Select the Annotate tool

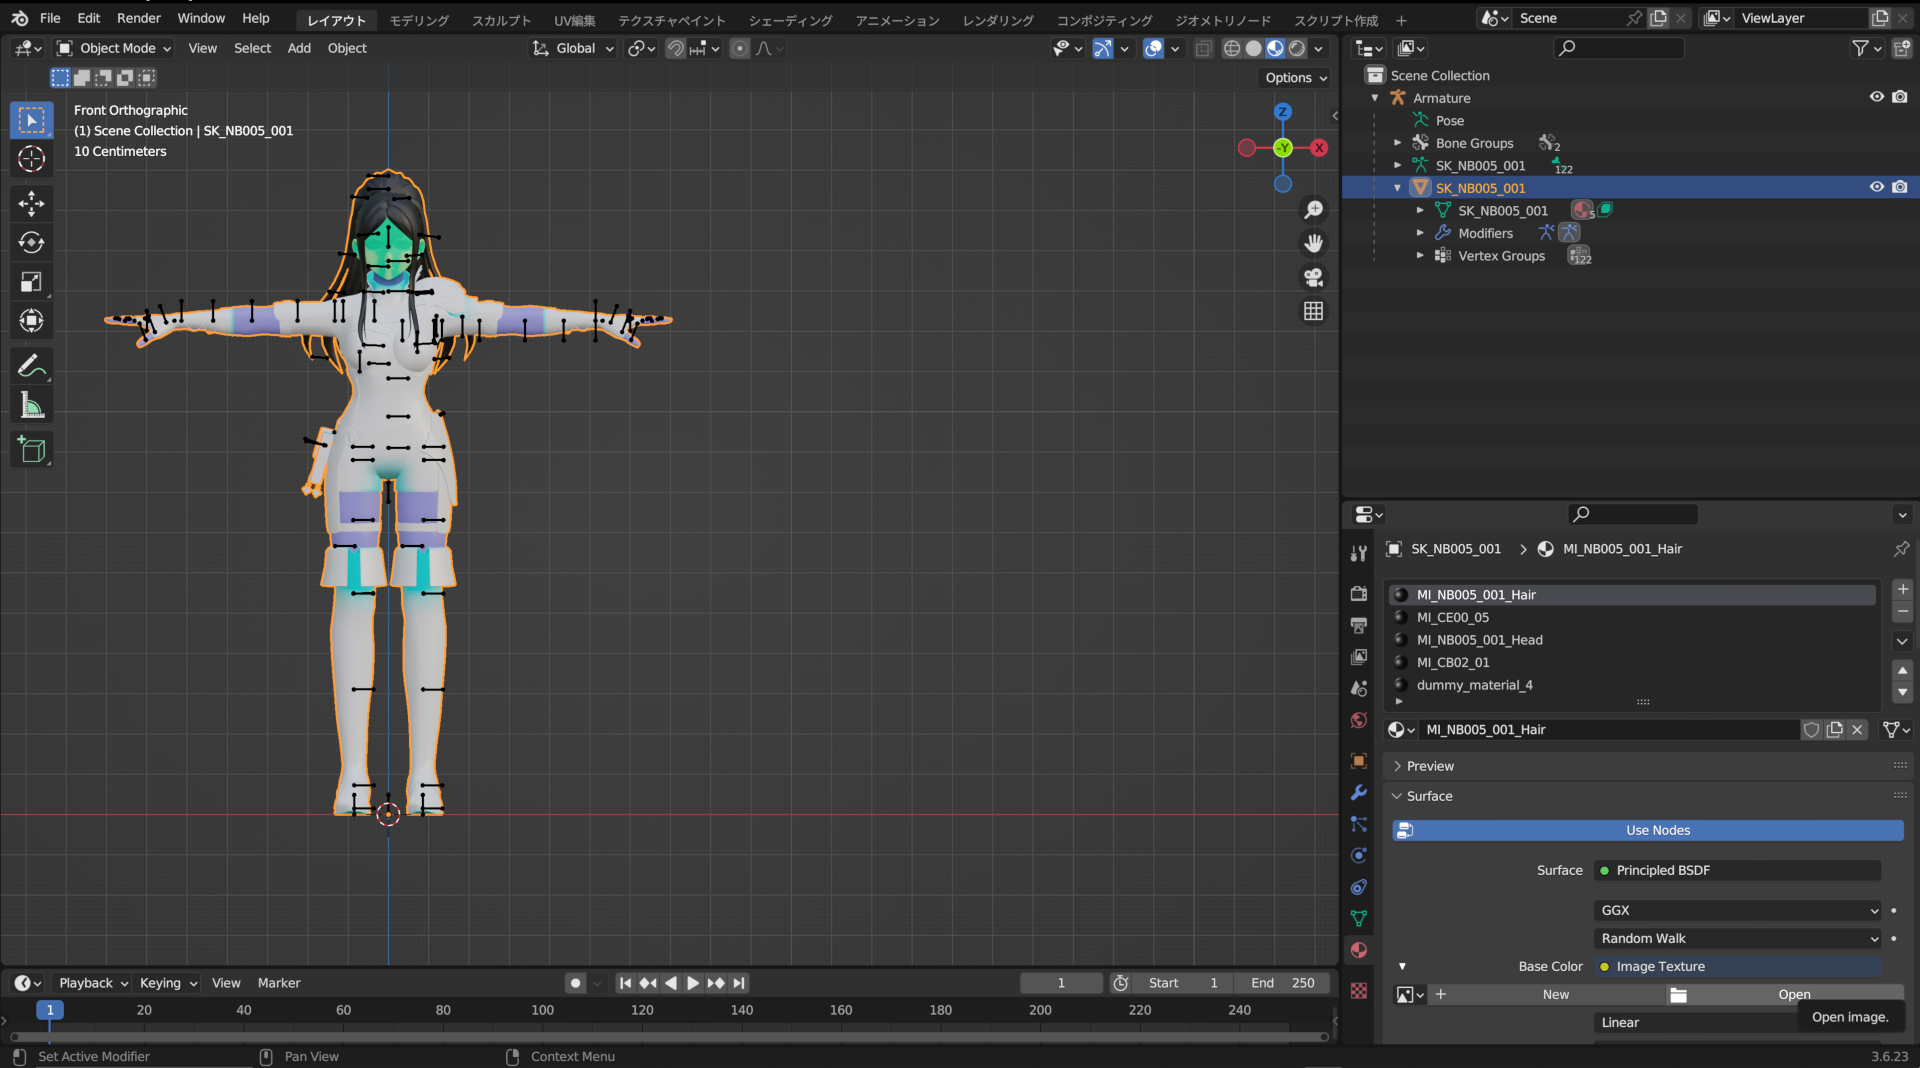(31, 366)
